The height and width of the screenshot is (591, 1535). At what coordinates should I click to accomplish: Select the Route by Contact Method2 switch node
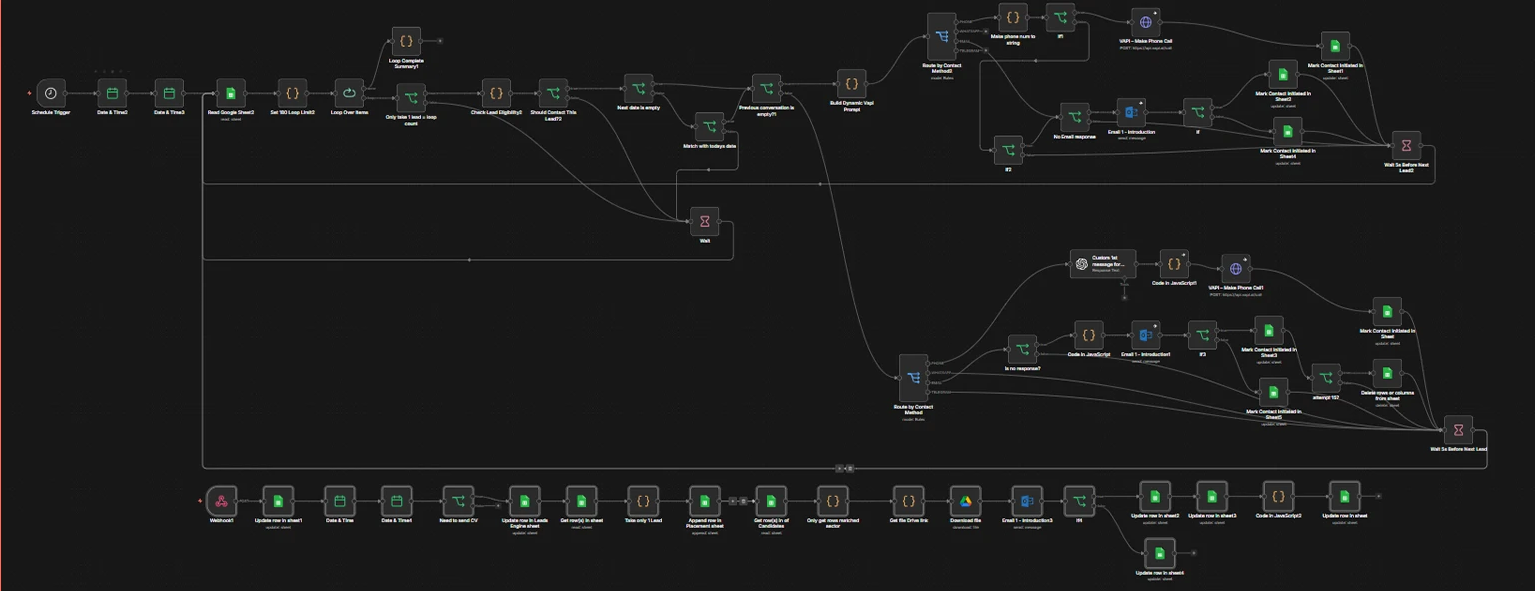(943, 36)
